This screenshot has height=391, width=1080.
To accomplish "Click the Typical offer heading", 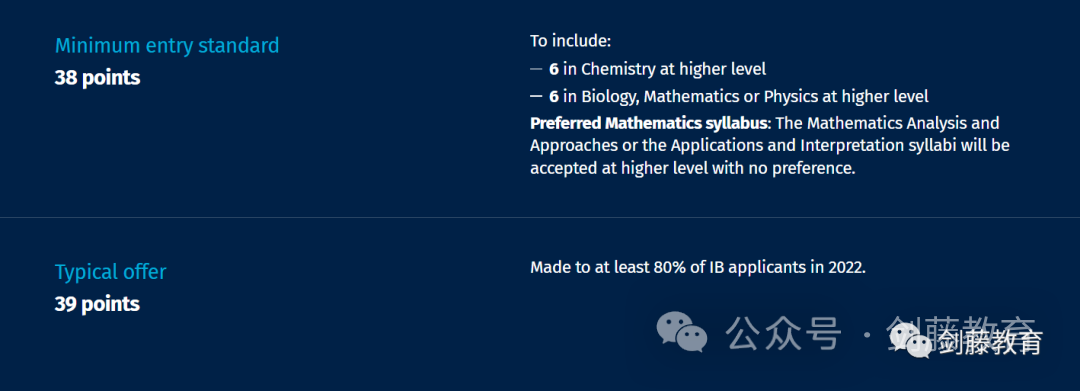I will point(110,272).
